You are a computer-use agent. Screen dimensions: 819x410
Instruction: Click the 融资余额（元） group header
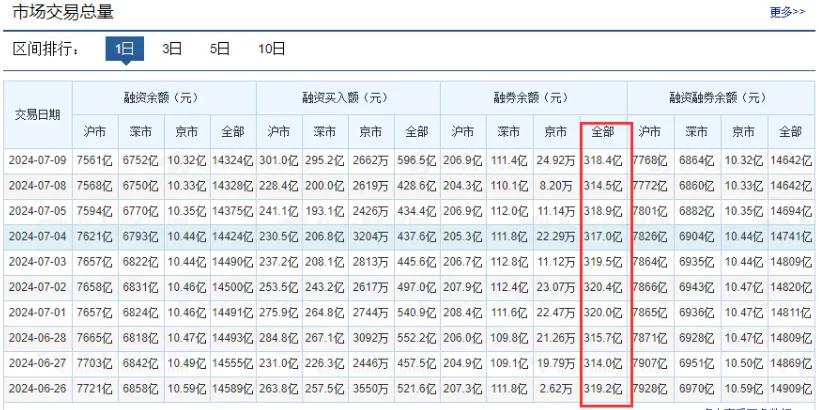coord(165,98)
